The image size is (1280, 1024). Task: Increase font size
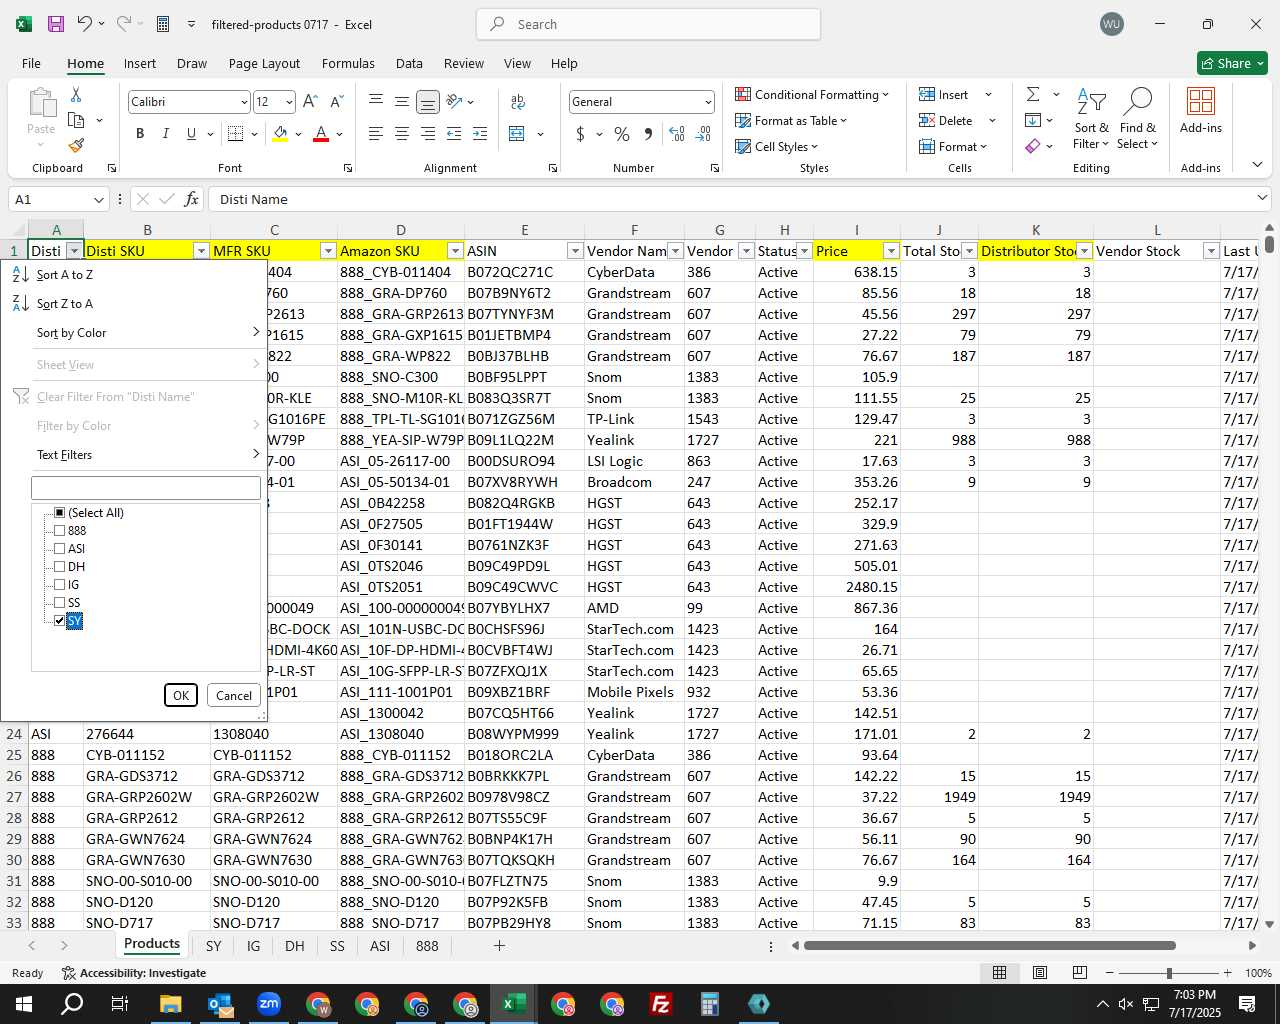pyautogui.click(x=310, y=101)
